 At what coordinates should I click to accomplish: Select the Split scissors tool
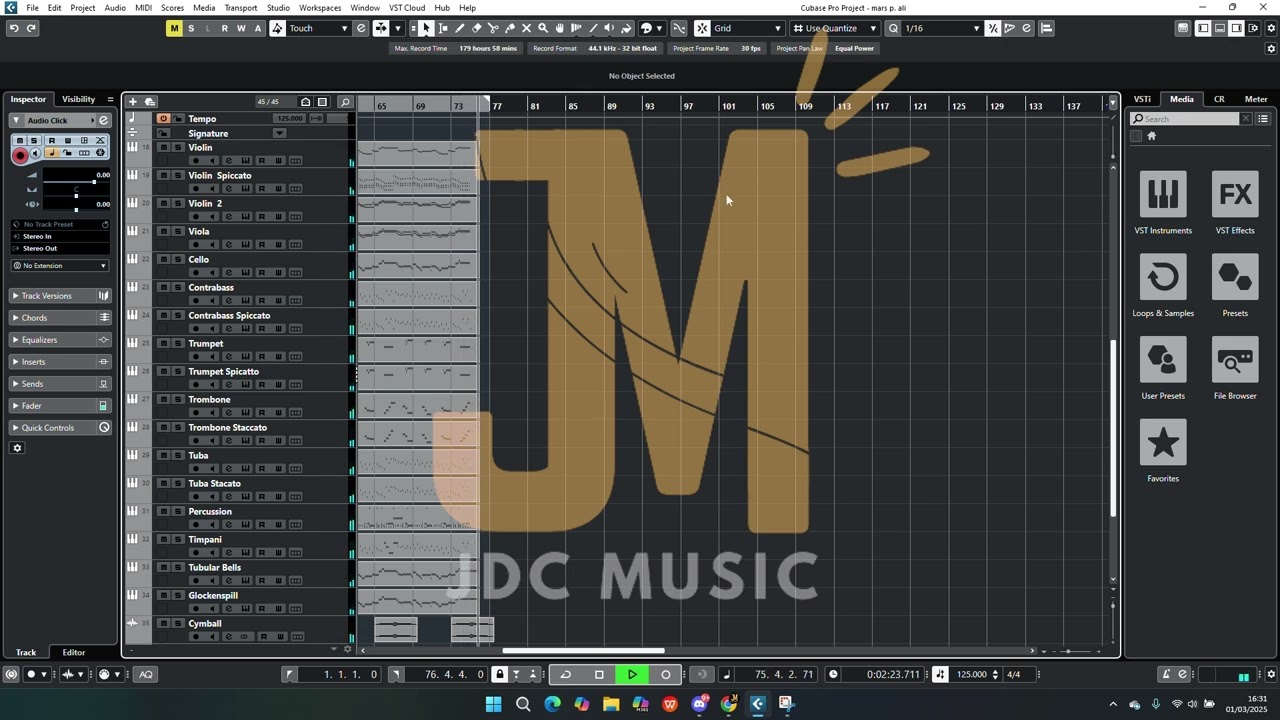[x=493, y=28]
